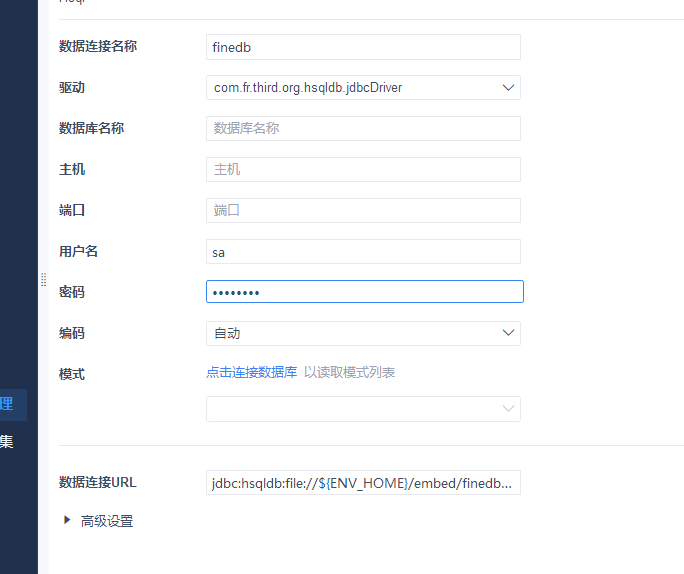Open the empty 模式 schema dropdown
Viewport: 684px width, 574px height.
pyautogui.click(x=363, y=409)
